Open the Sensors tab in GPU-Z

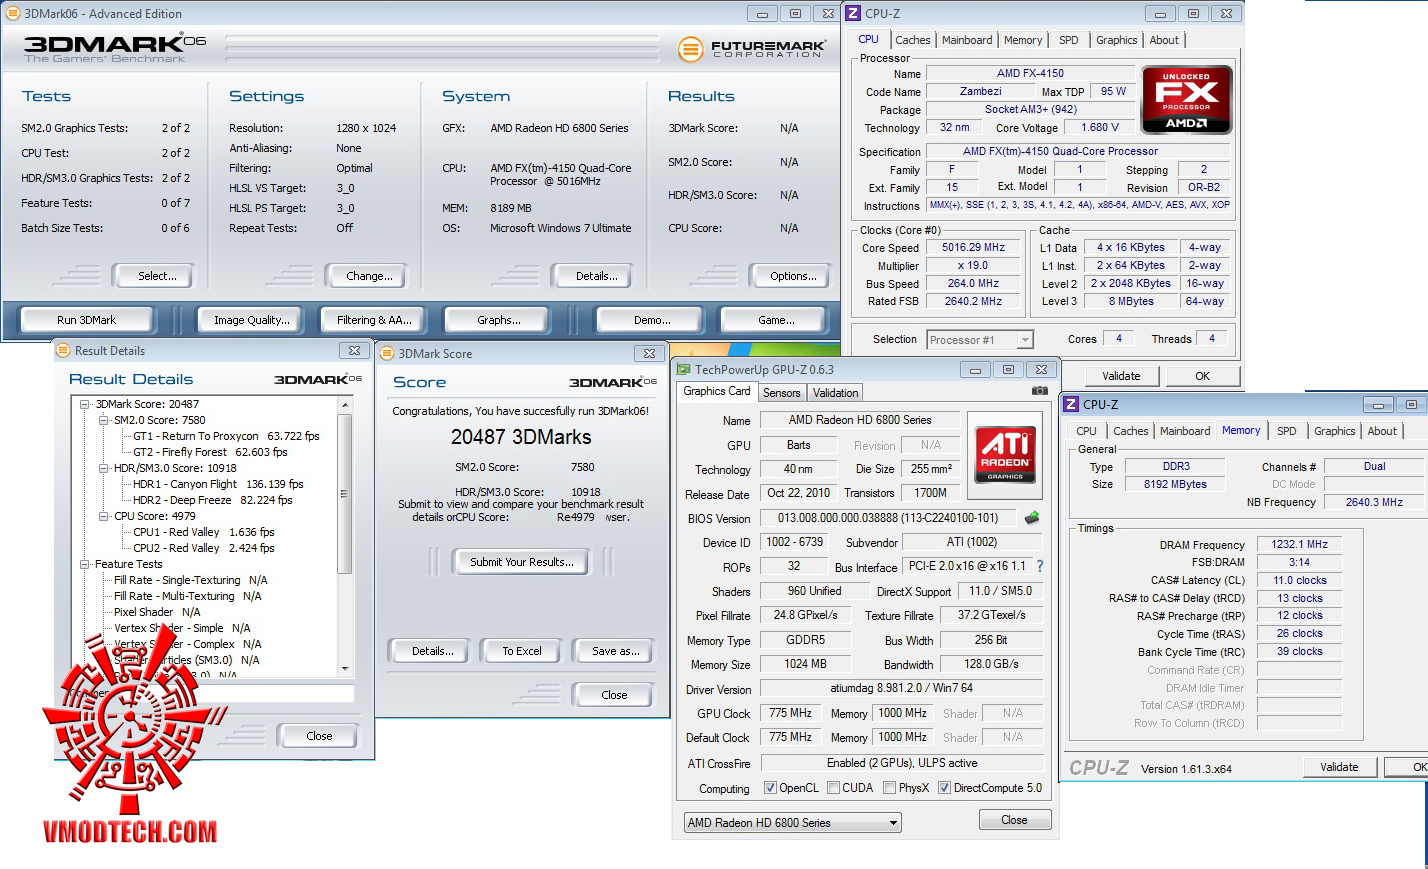click(781, 393)
